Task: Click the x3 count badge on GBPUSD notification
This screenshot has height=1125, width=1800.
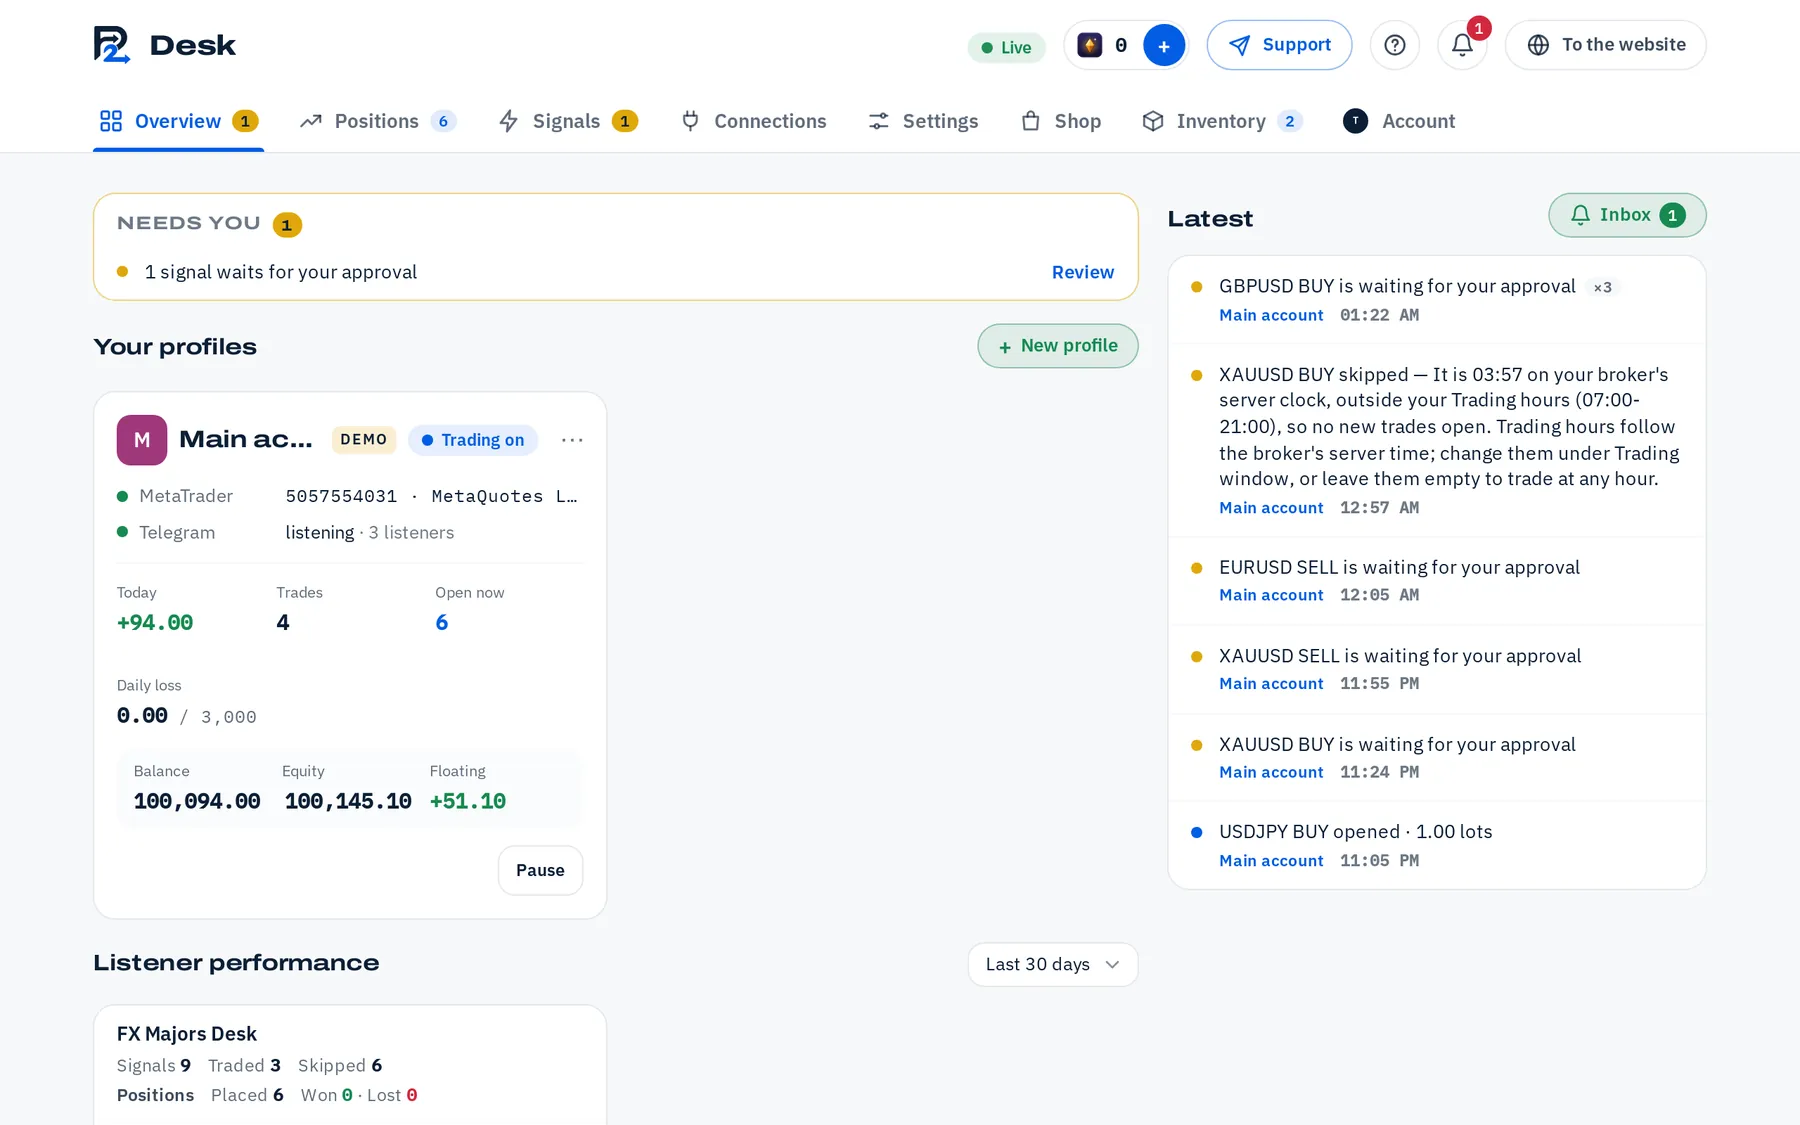Action: tap(1602, 288)
